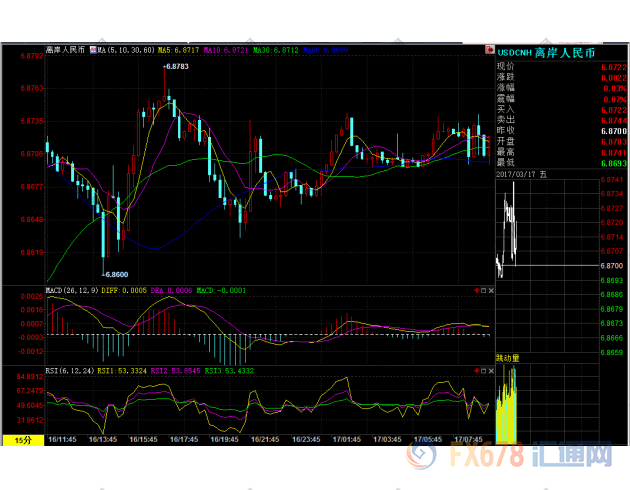The image size is (630, 490).
Task: Click the 16/21:45 time axis label
Action: (264, 439)
